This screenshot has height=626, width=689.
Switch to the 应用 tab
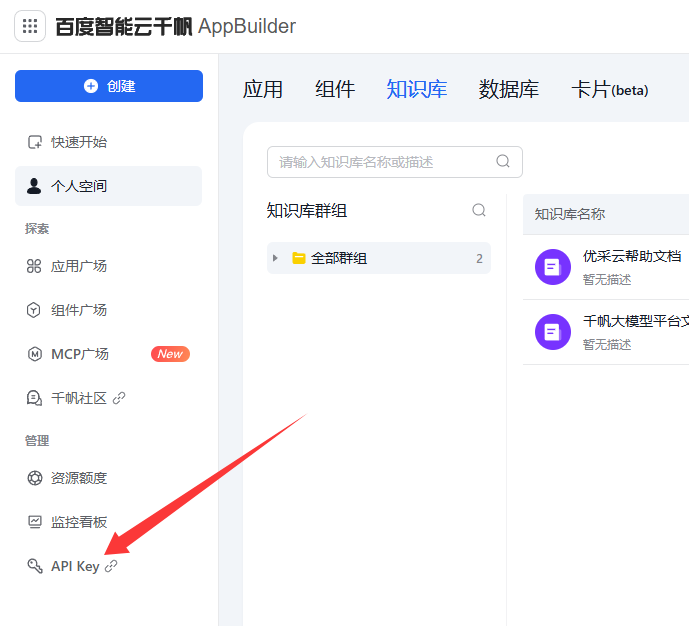coord(263,89)
